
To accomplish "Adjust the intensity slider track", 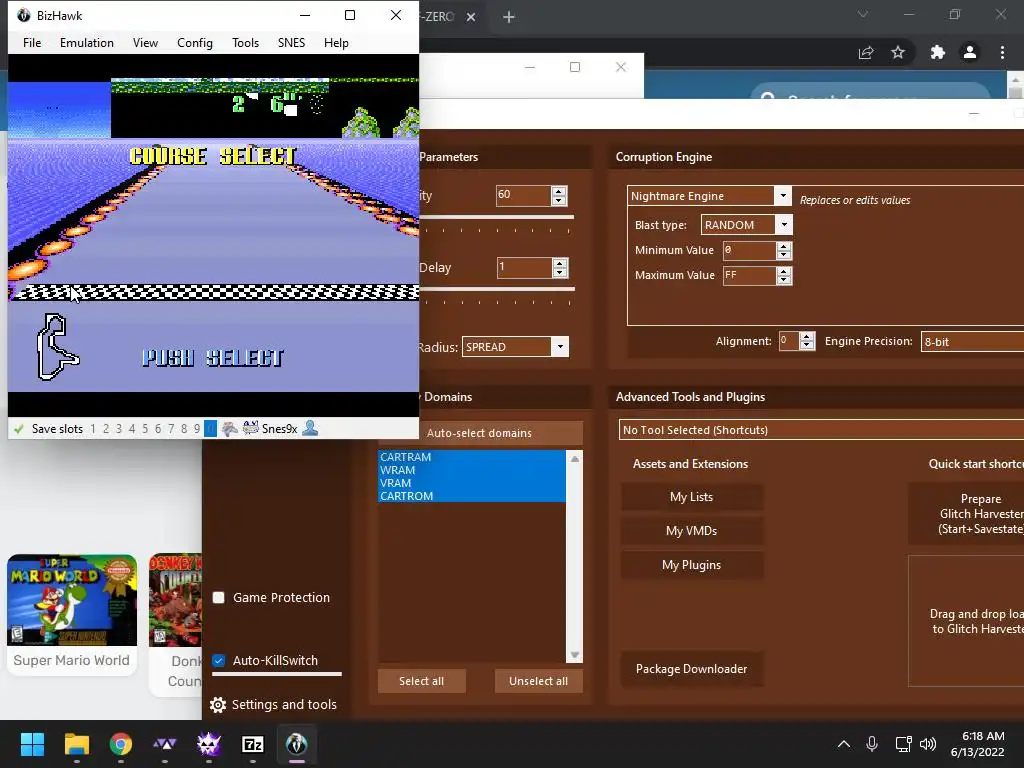I will (496, 217).
